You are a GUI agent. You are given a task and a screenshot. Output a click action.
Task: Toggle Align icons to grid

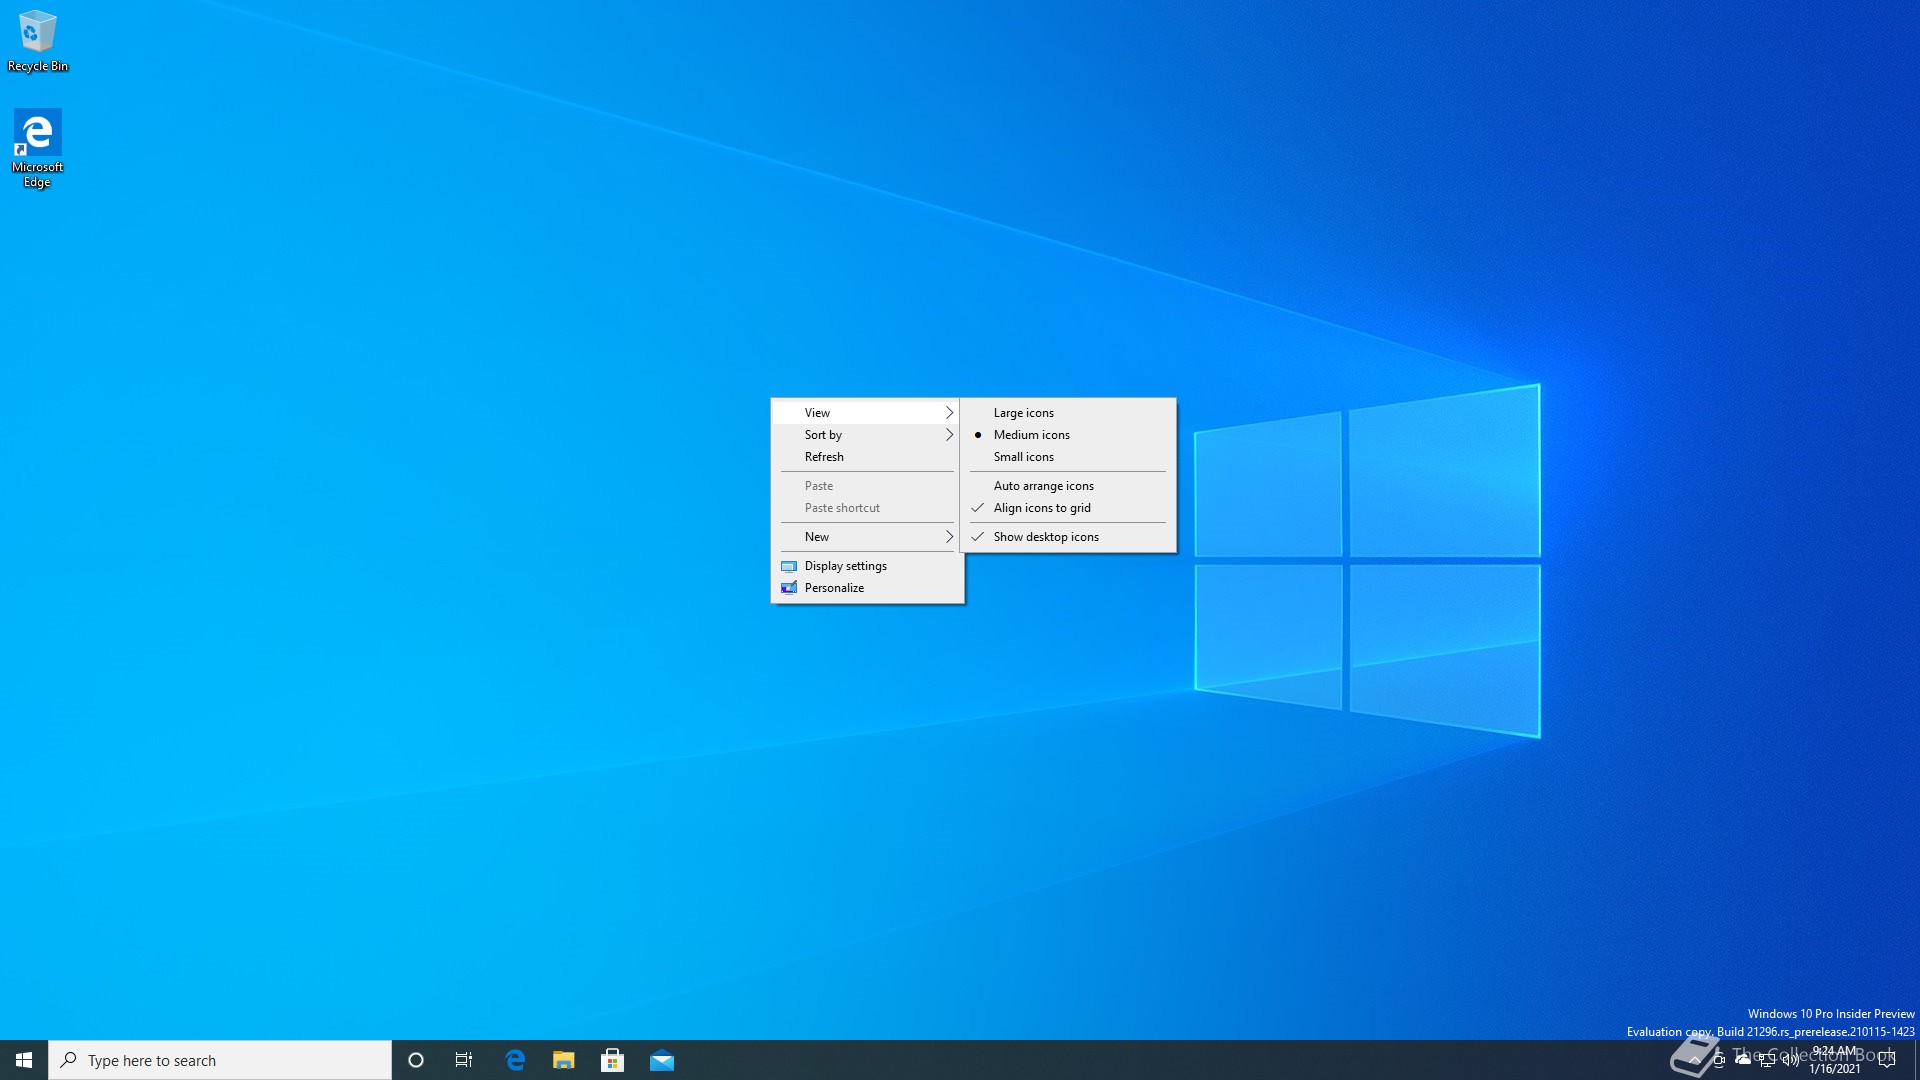tap(1068, 508)
